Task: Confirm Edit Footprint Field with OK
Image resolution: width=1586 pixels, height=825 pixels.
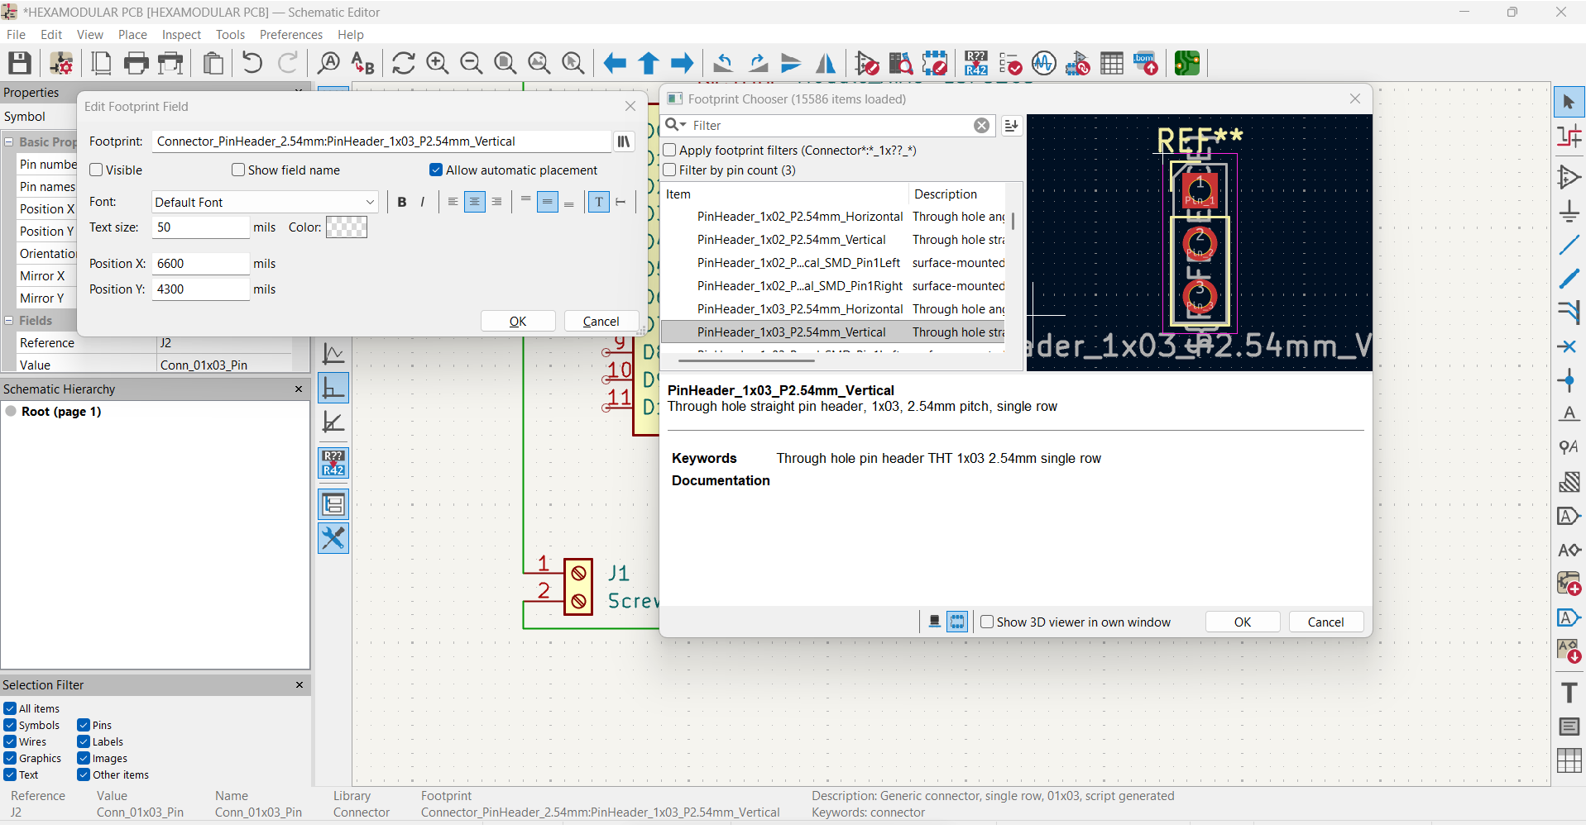Action: click(518, 321)
